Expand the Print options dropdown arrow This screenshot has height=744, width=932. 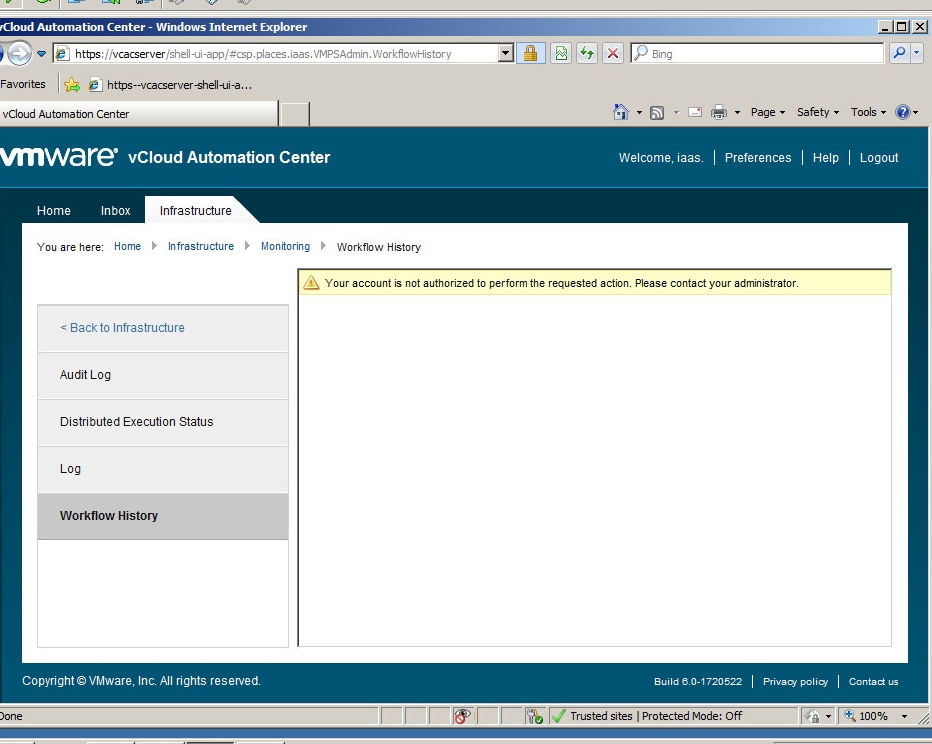tap(738, 112)
